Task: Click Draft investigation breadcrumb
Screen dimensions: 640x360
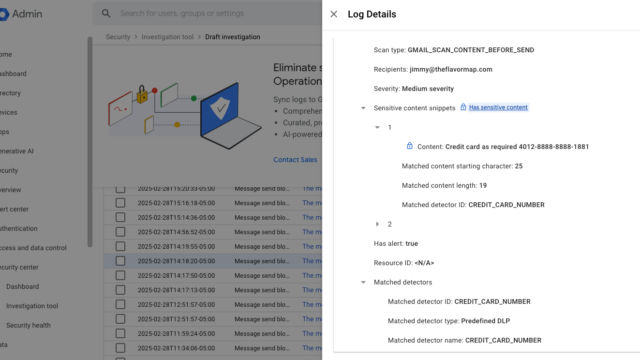Action: coord(232,37)
